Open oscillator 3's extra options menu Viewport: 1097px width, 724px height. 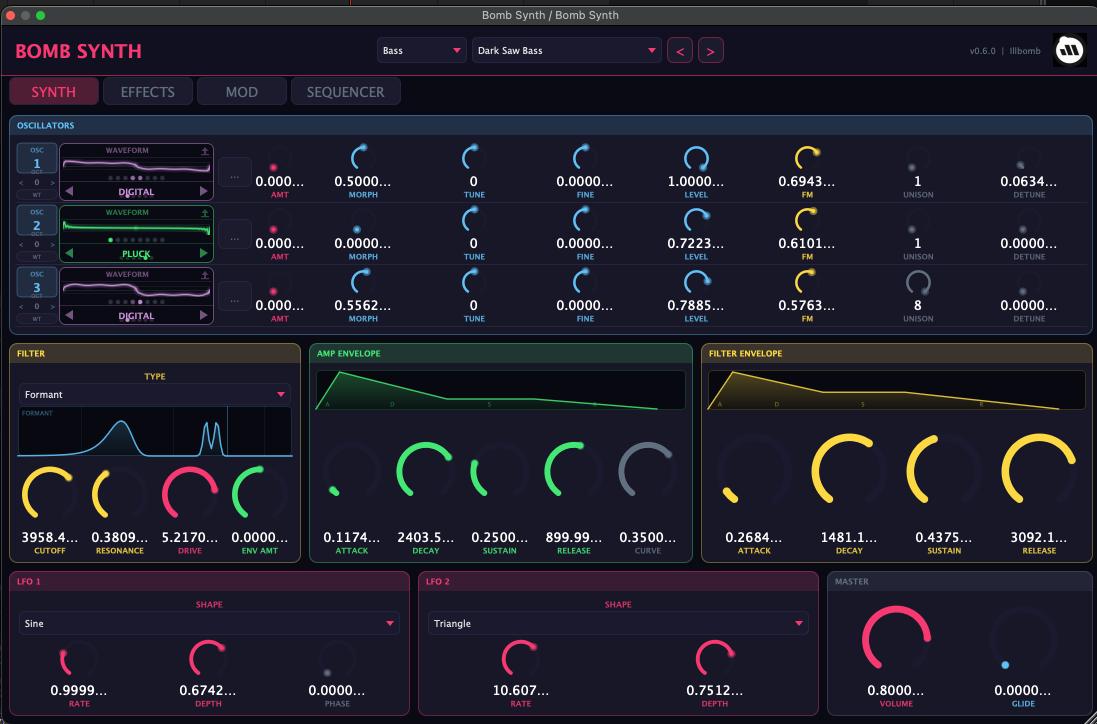click(234, 295)
